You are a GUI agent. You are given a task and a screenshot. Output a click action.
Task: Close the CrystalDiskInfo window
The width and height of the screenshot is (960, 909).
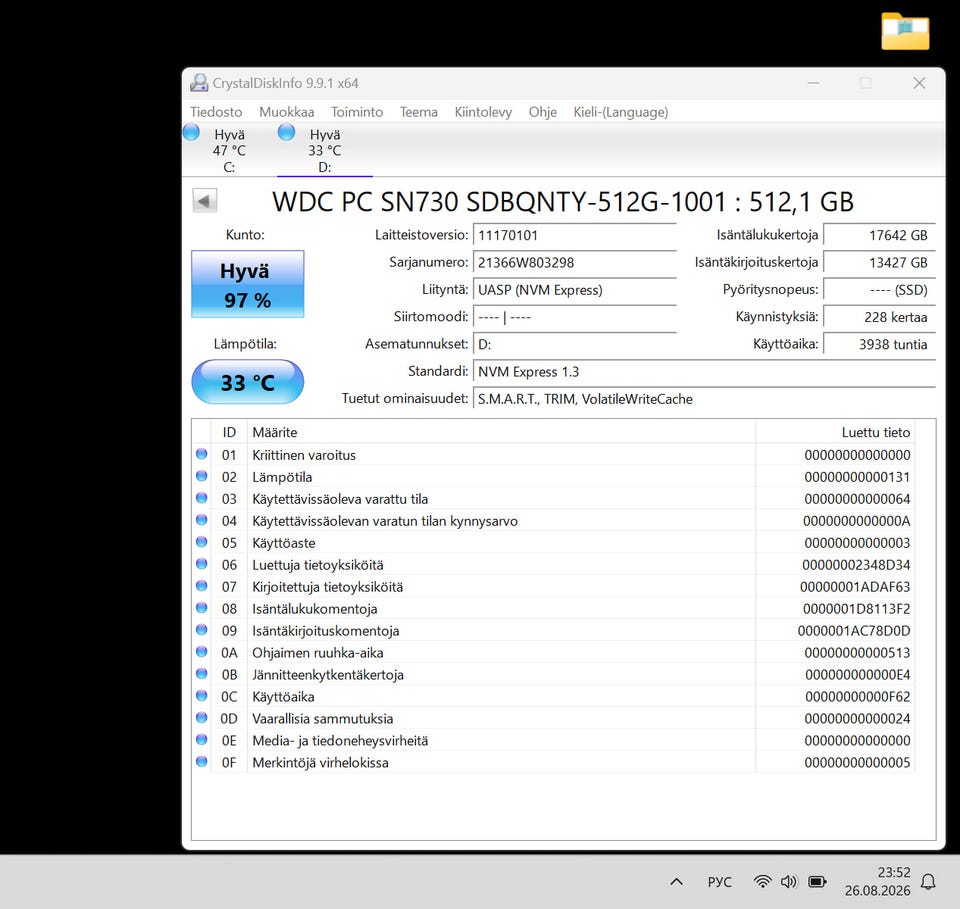[919, 83]
